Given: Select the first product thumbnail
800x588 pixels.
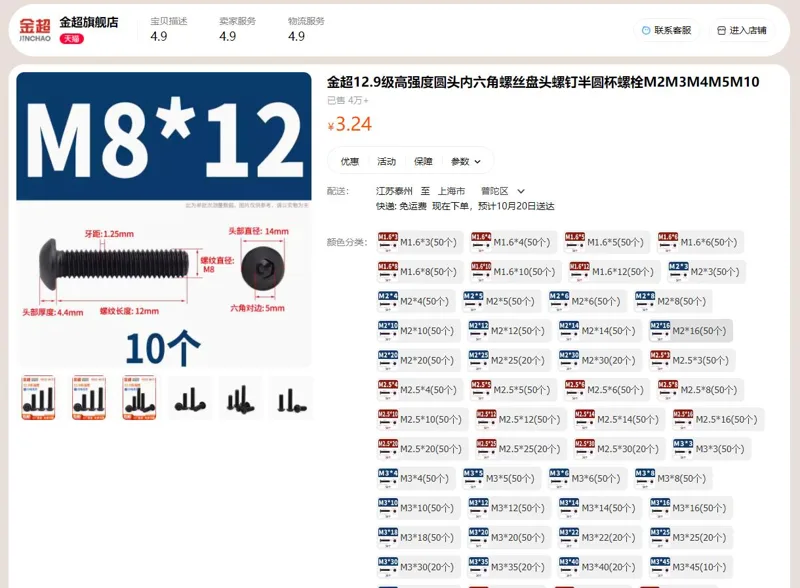Looking at the screenshot, I should [38, 398].
